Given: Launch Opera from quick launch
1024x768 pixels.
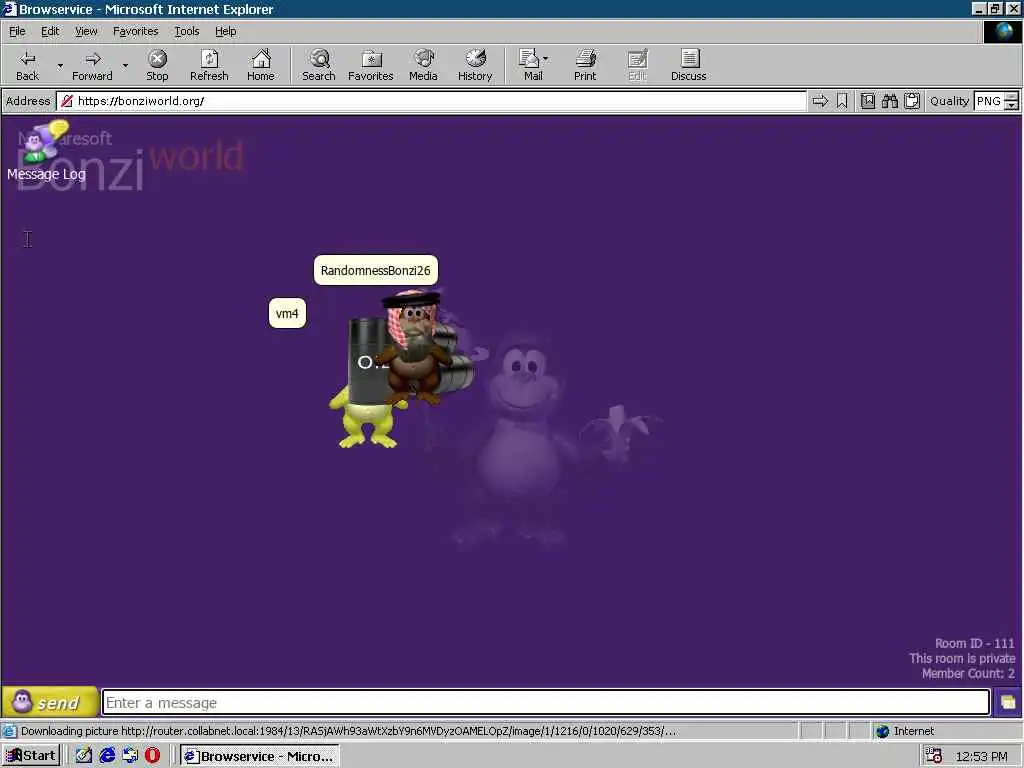Looking at the screenshot, I should (x=152, y=756).
